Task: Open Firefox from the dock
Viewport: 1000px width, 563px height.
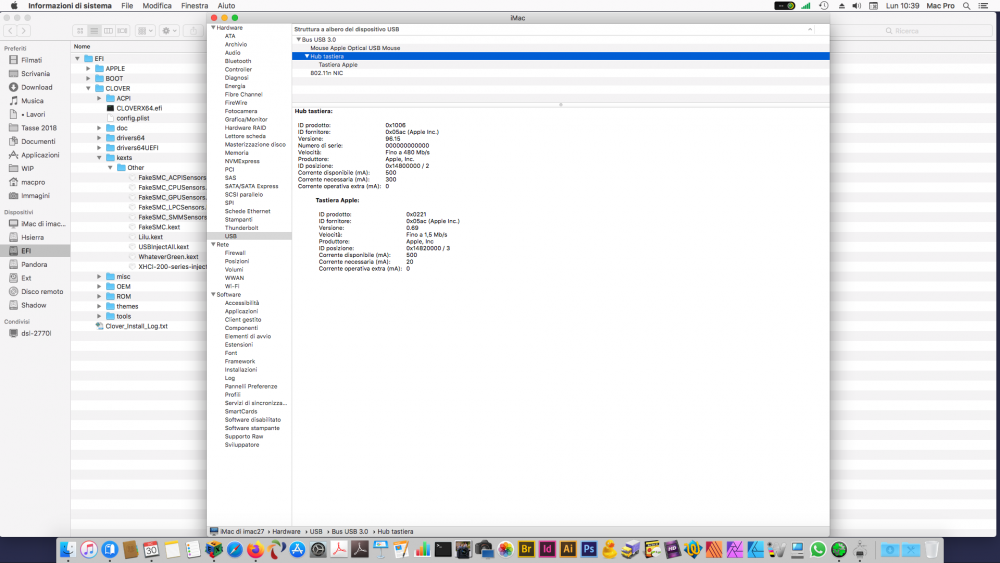Action: click(255, 550)
